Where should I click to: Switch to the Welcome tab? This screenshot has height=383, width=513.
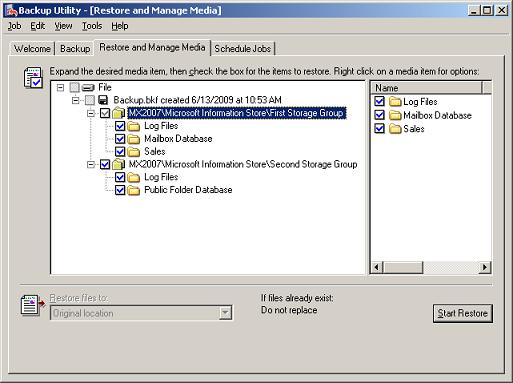coord(32,49)
